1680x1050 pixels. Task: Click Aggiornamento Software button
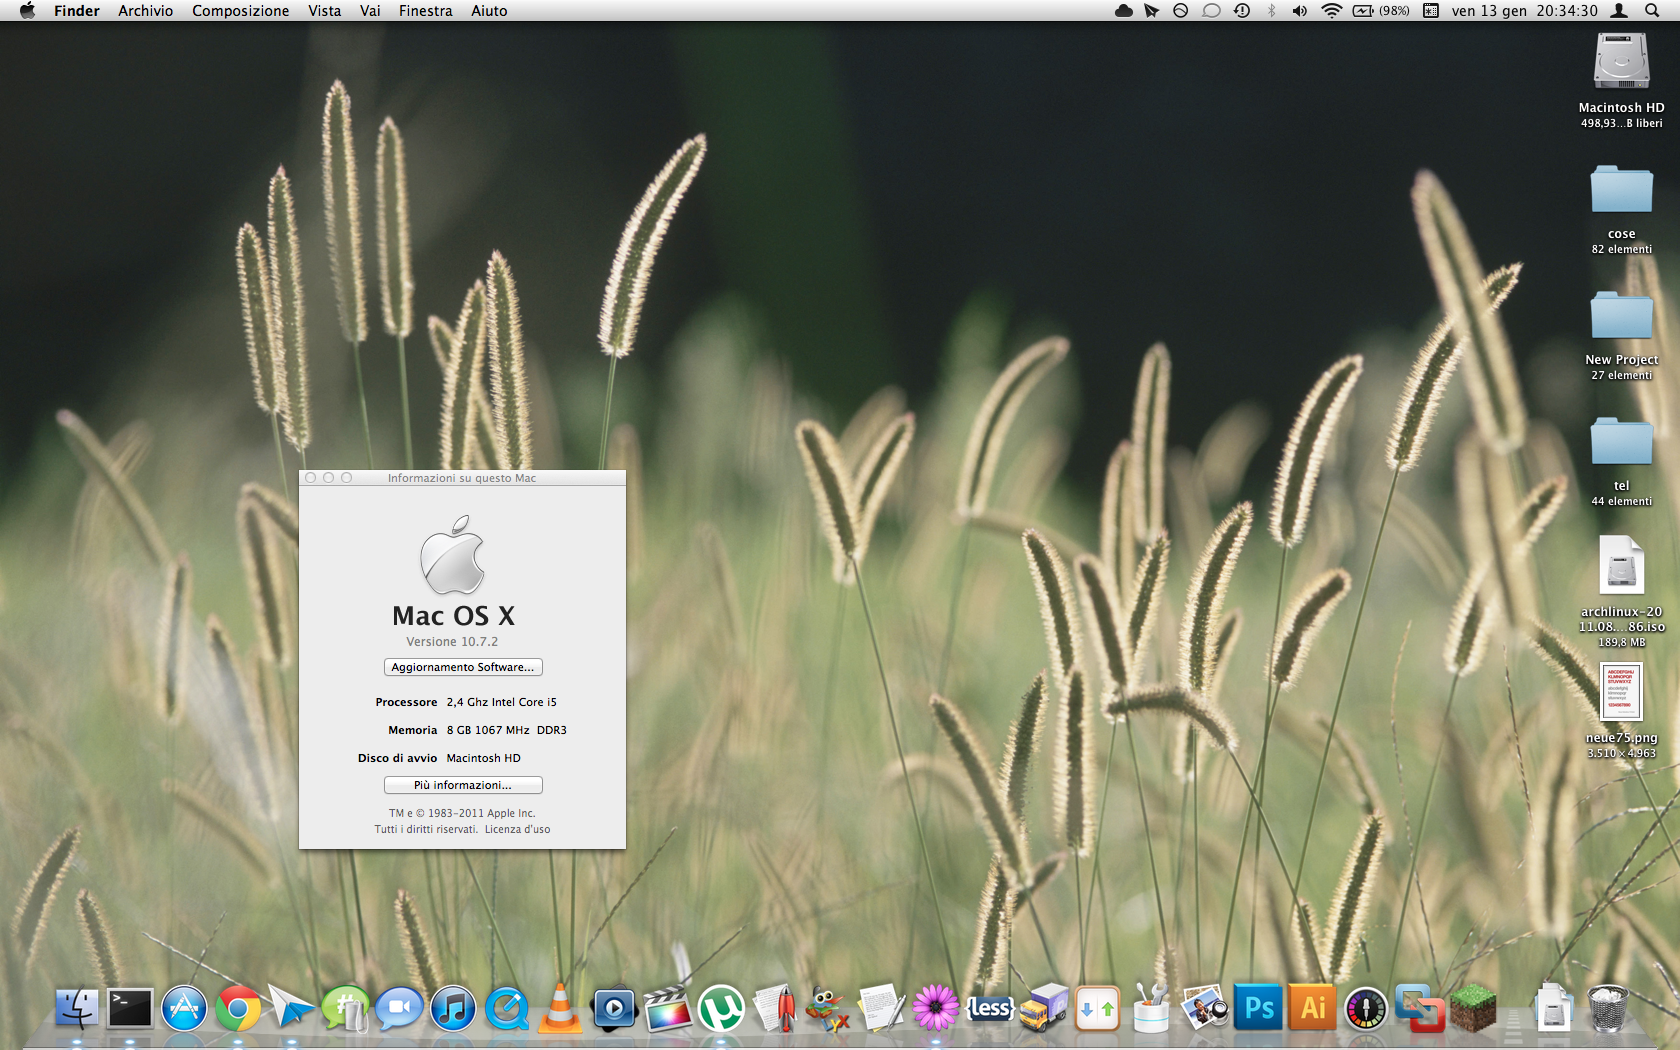[463, 667]
